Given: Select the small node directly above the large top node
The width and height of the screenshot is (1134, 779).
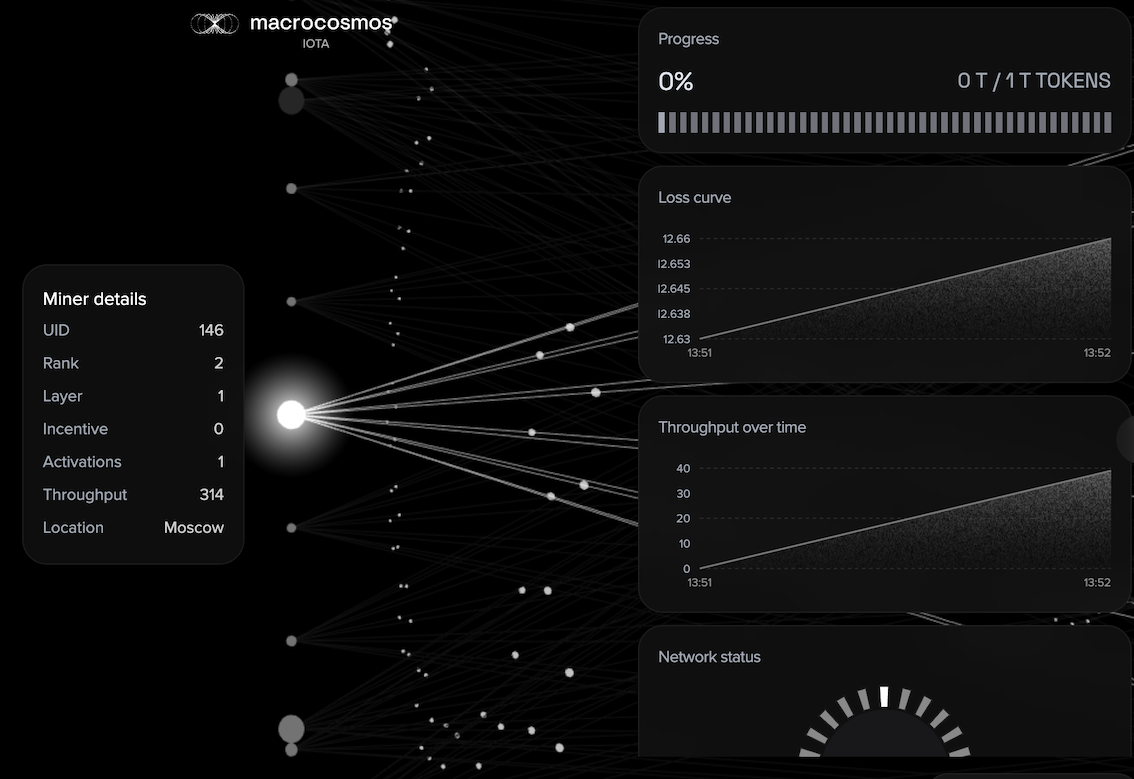Looking at the screenshot, I should [x=291, y=79].
